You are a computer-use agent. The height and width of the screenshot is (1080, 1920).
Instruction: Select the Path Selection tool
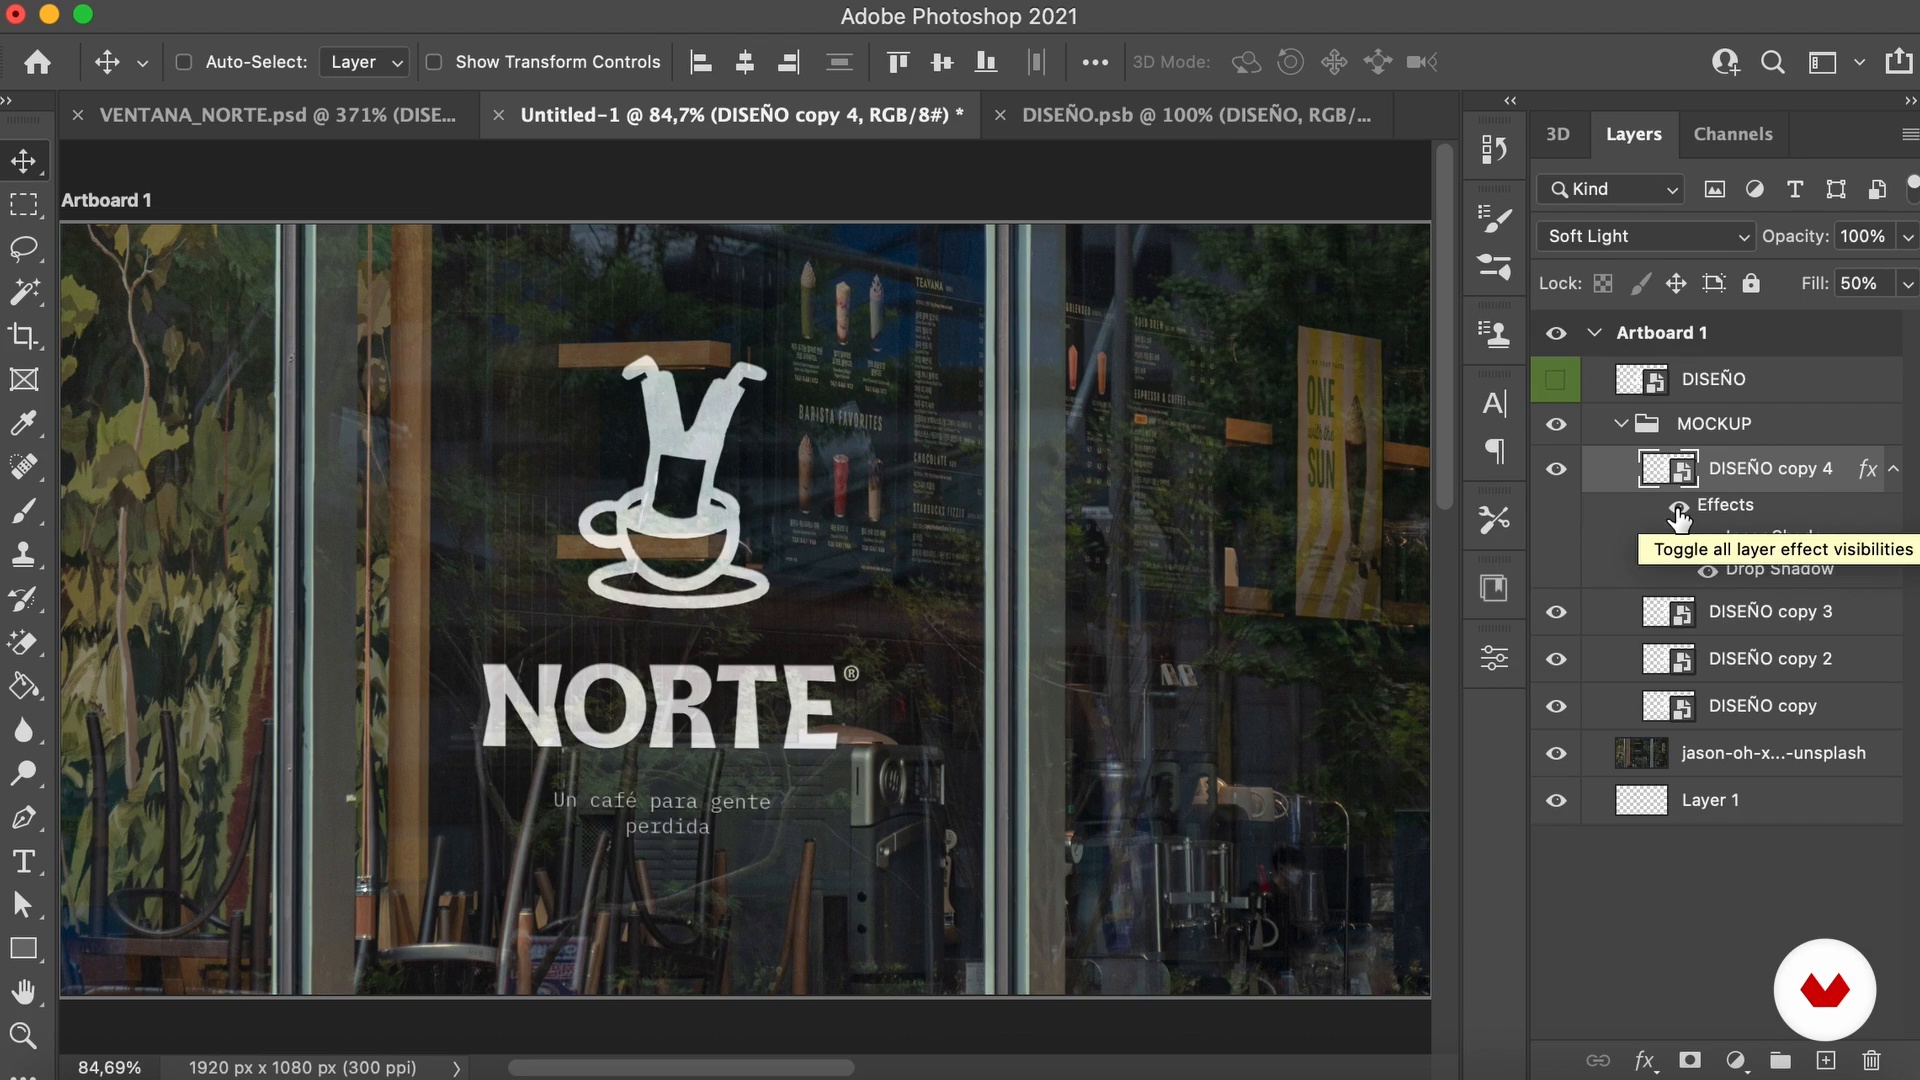(23, 905)
